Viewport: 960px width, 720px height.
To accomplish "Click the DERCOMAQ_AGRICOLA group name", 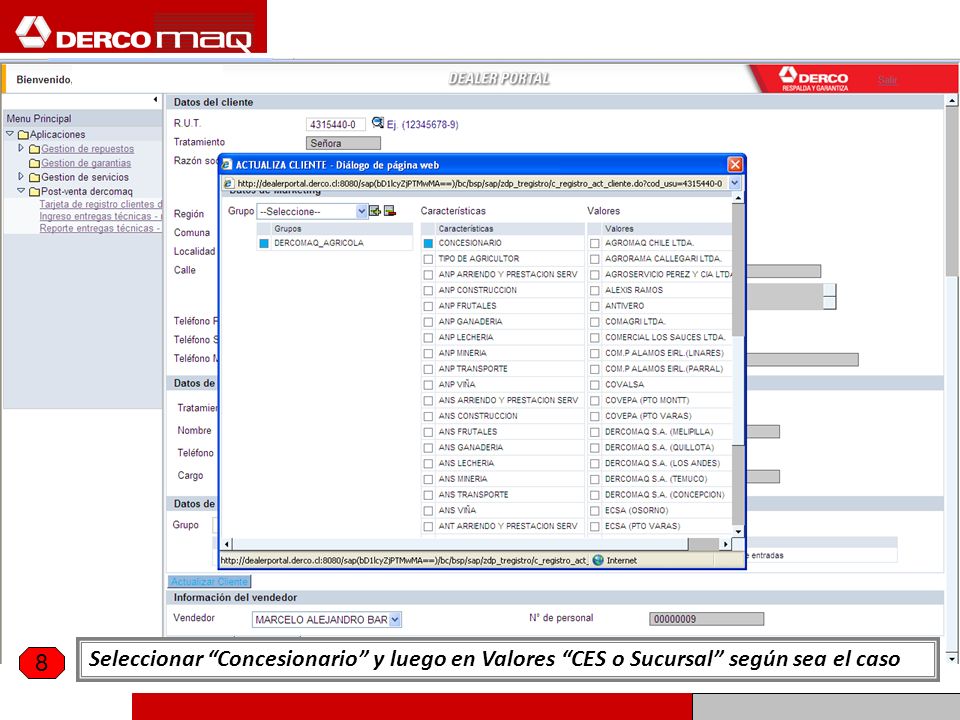I will pyautogui.click(x=318, y=243).
